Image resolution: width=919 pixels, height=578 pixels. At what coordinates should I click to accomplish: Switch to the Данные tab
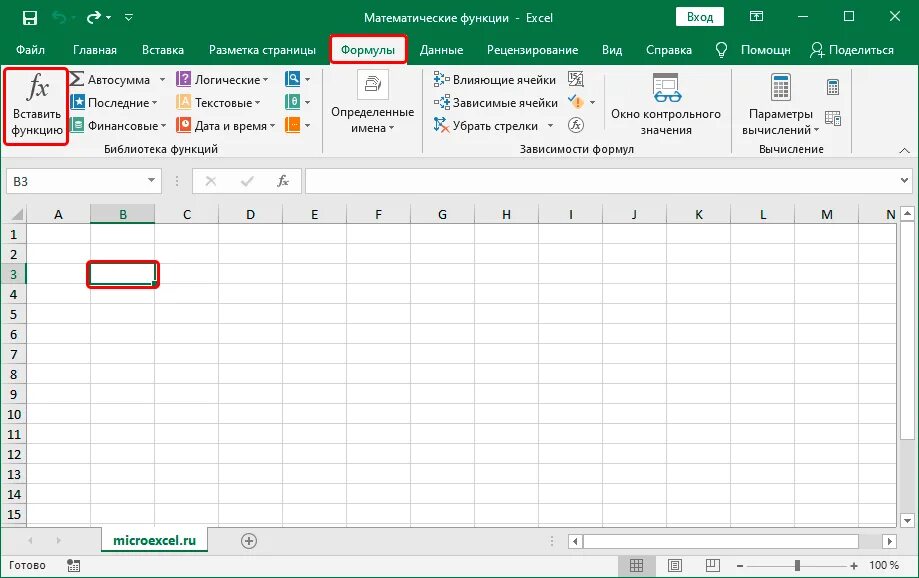pos(441,50)
